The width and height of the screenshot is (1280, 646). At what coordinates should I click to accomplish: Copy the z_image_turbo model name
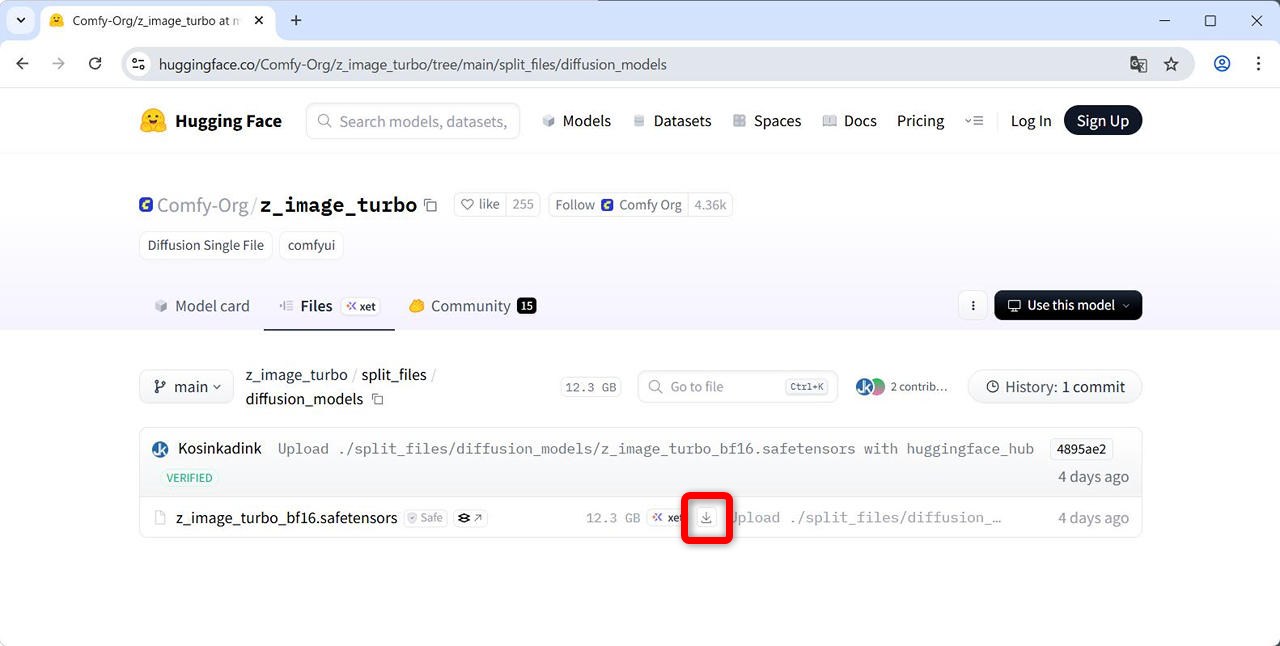point(431,205)
